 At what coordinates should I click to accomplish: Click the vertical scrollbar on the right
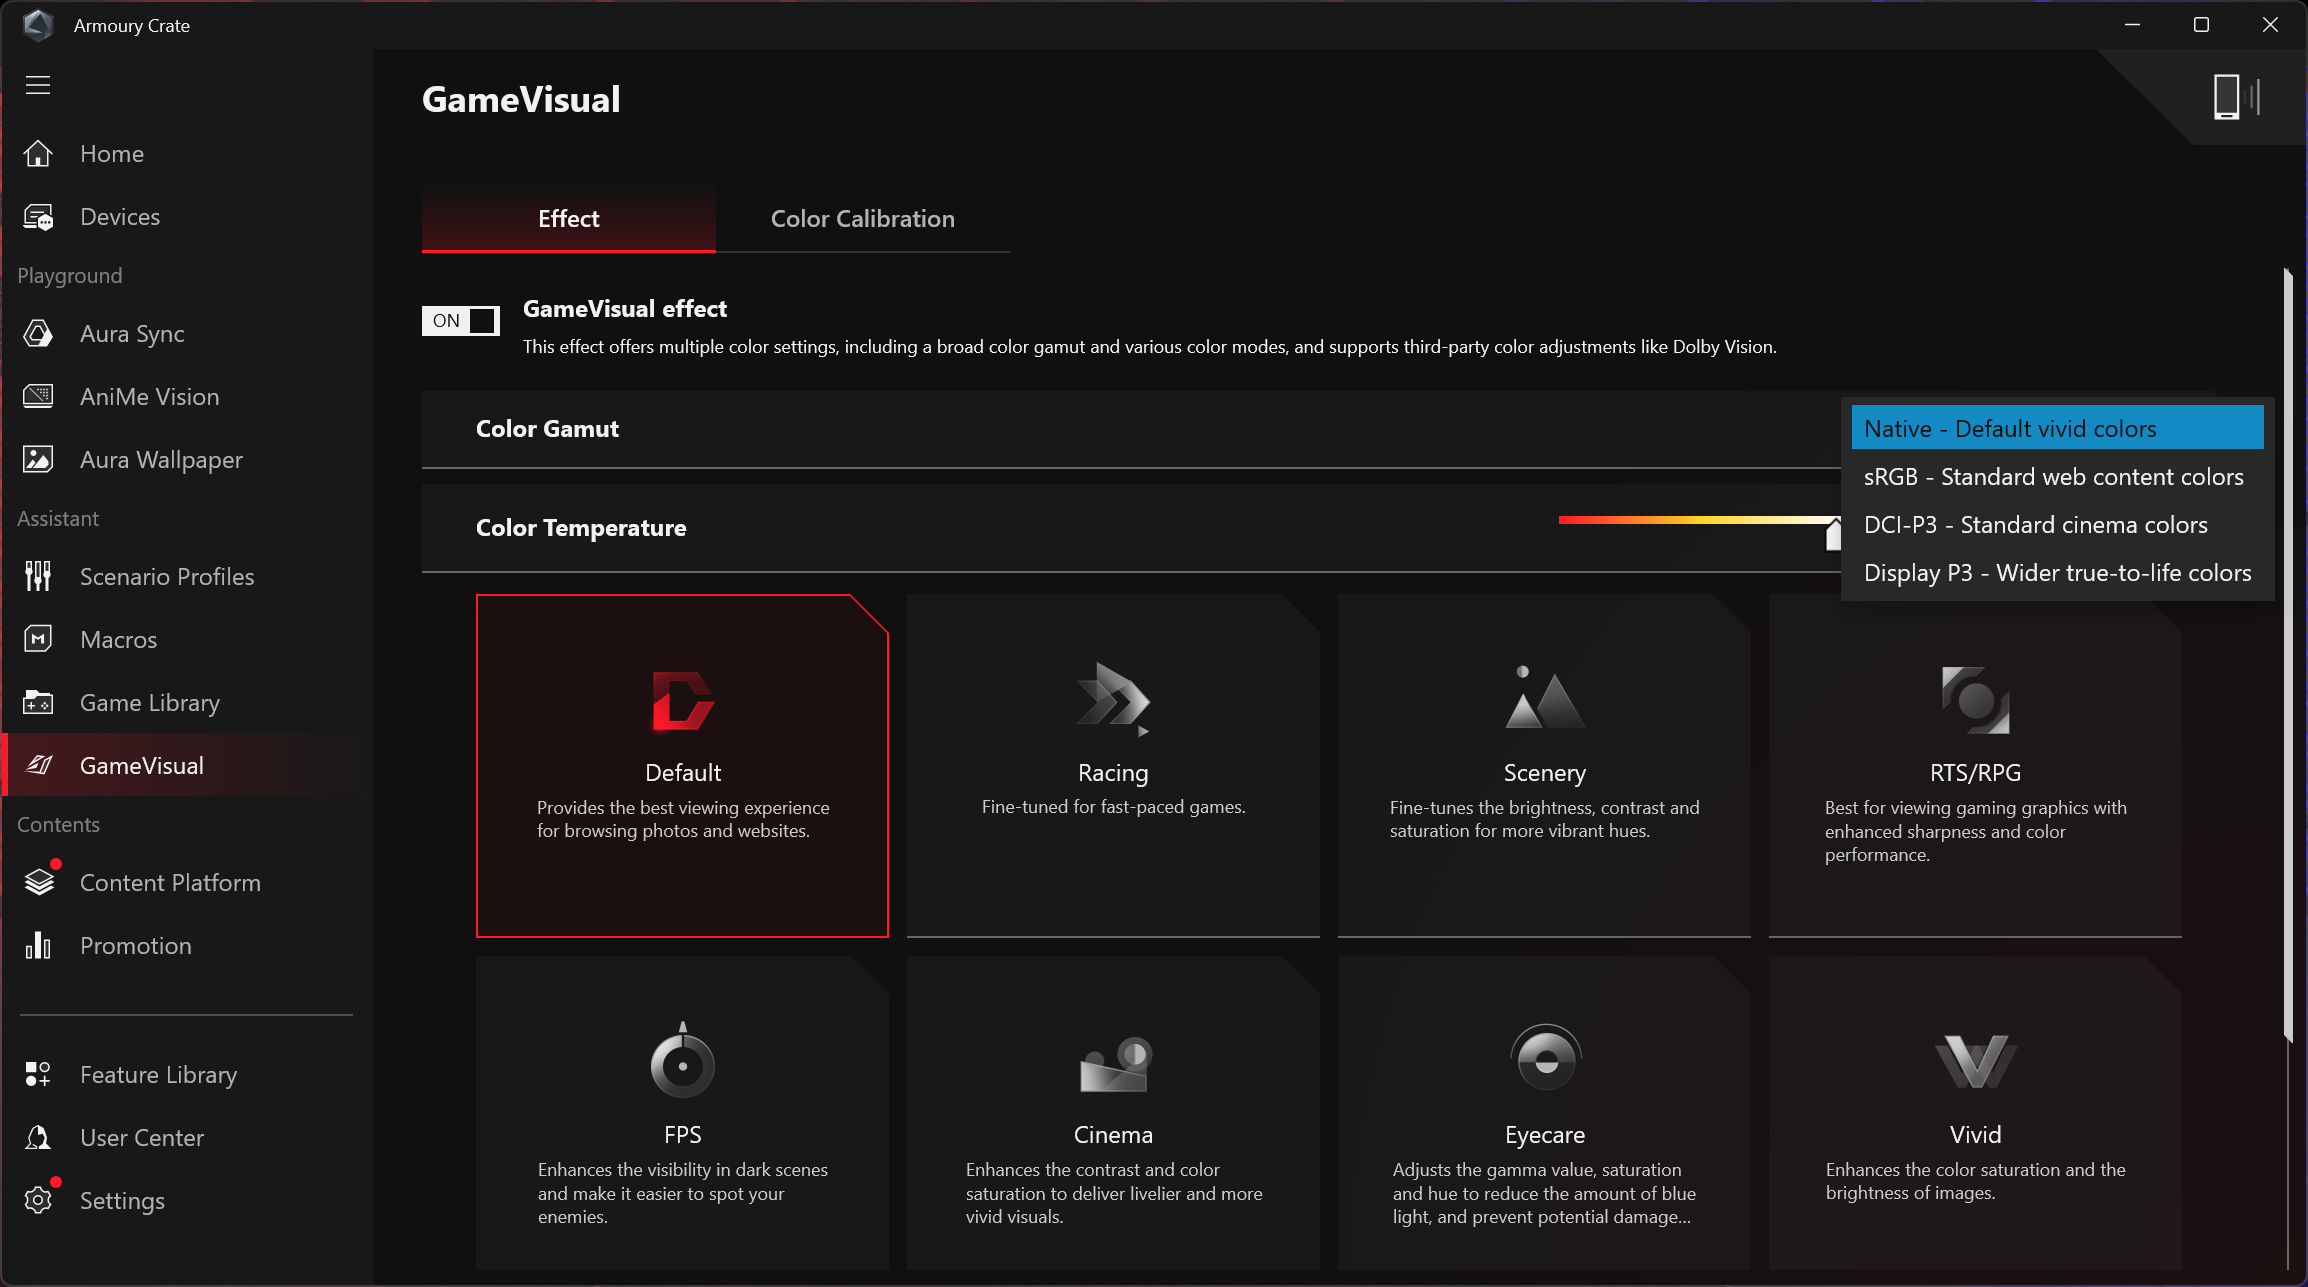[2287, 655]
